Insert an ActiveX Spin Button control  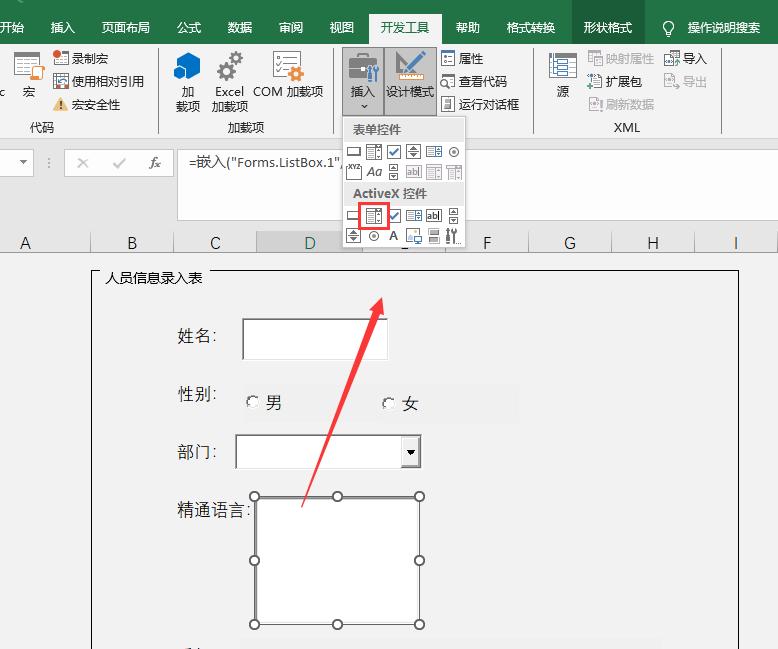click(x=353, y=236)
